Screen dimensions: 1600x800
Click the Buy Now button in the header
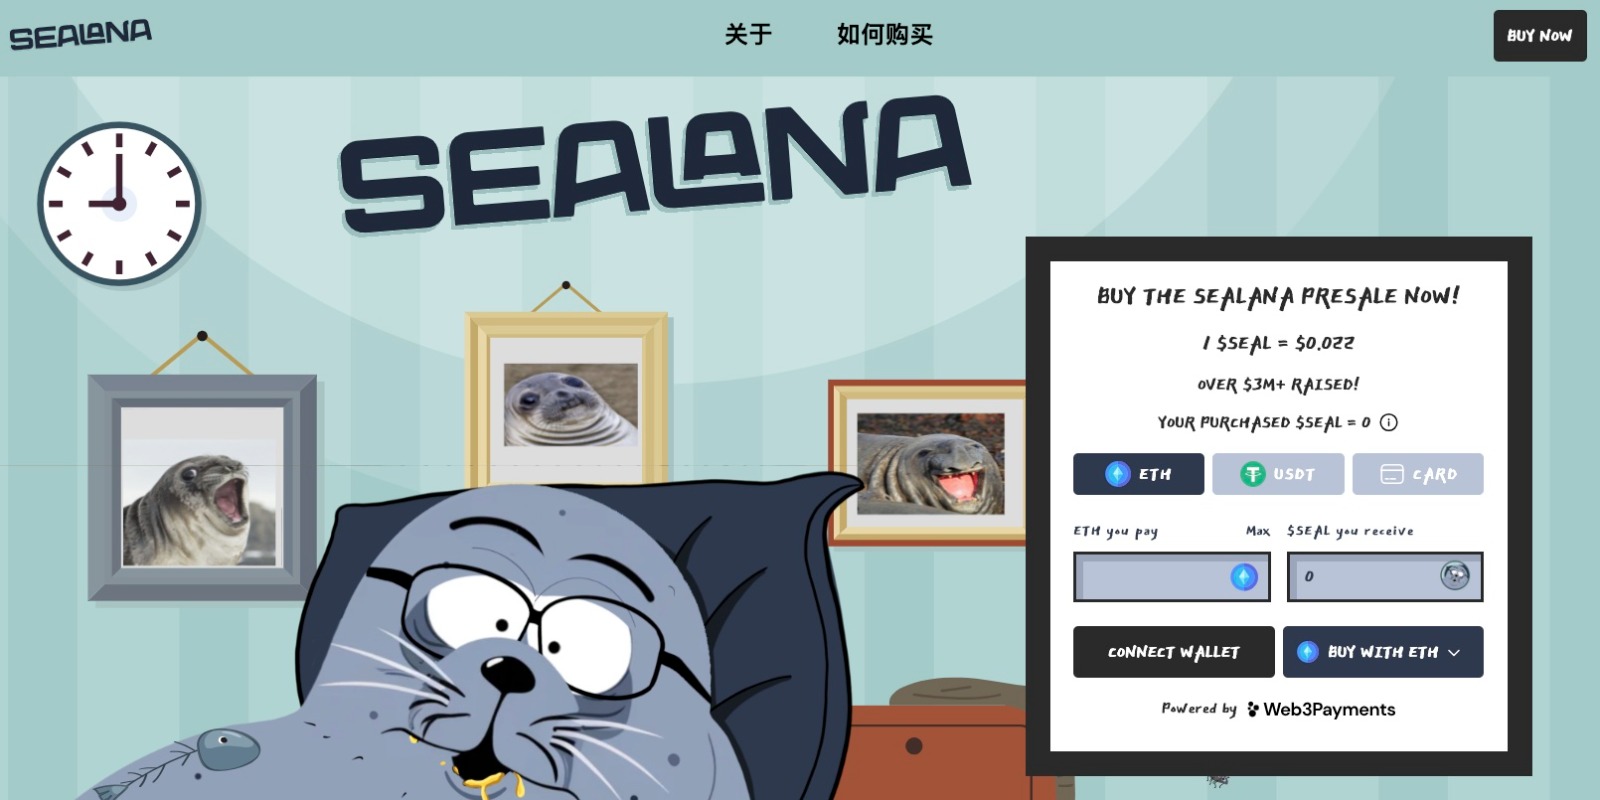coord(1540,36)
